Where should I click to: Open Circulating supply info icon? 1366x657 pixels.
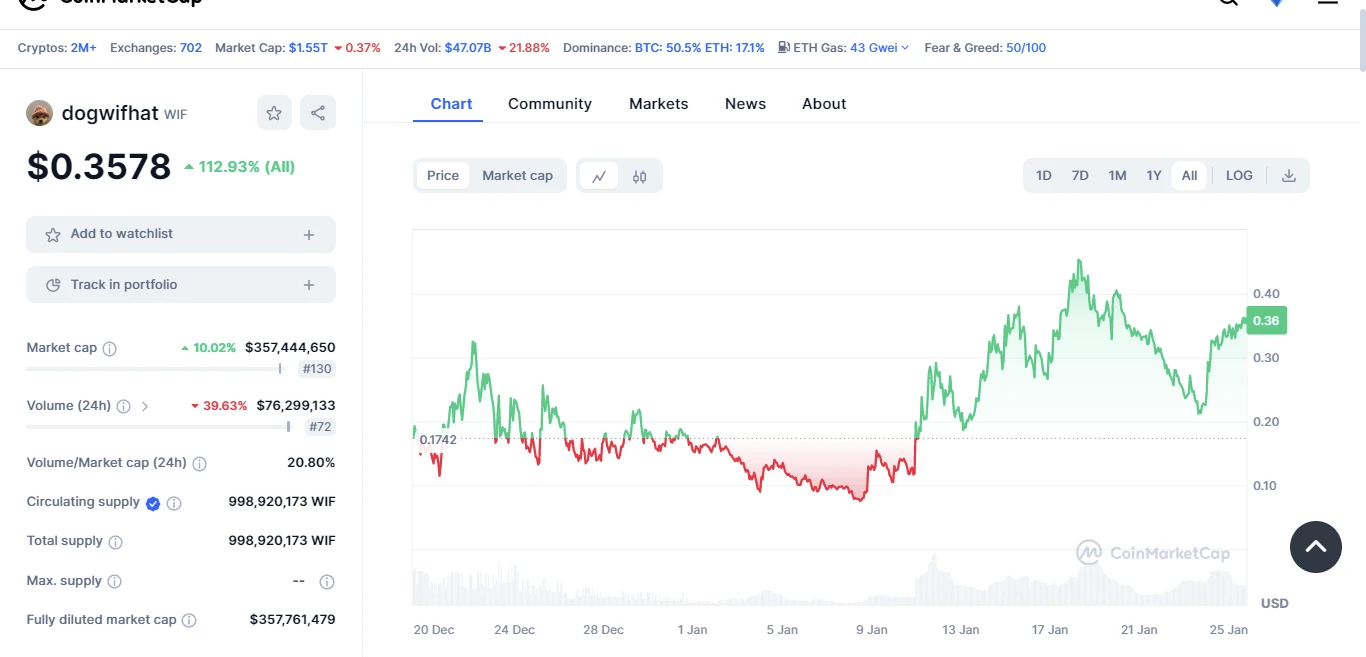tap(174, 503)
